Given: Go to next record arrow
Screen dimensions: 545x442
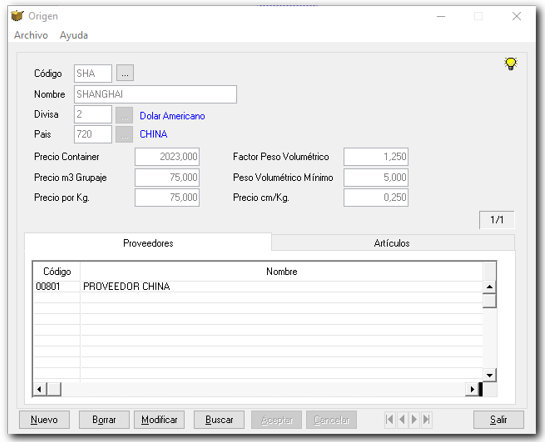Looking at the screenshot, I should [414, 419].
